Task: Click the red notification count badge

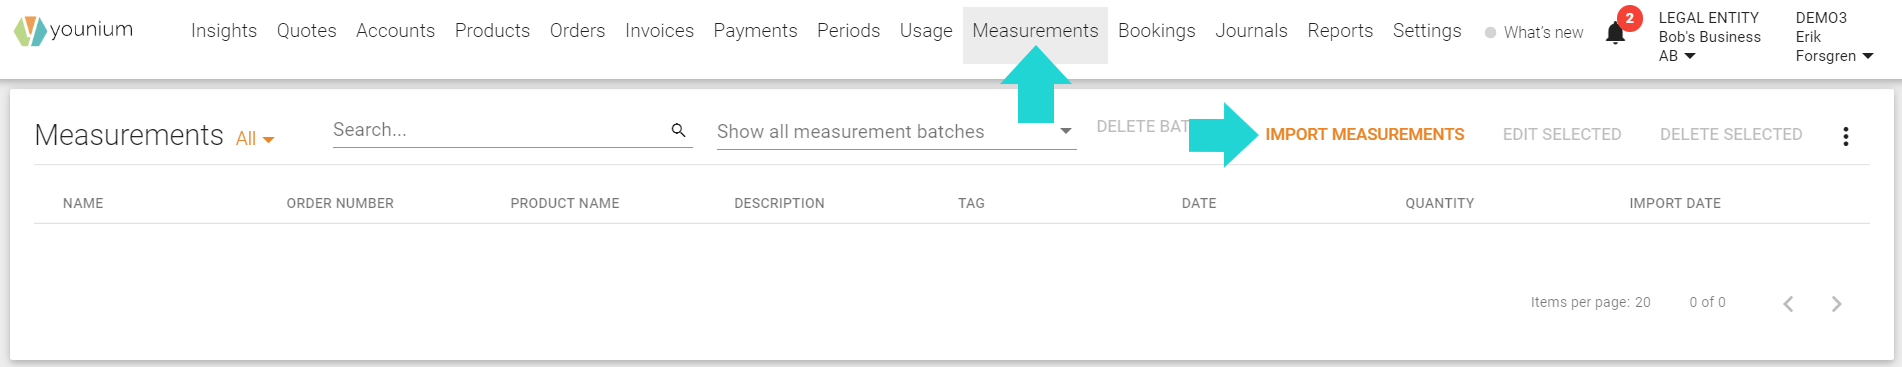Action: coord(1629,18)
